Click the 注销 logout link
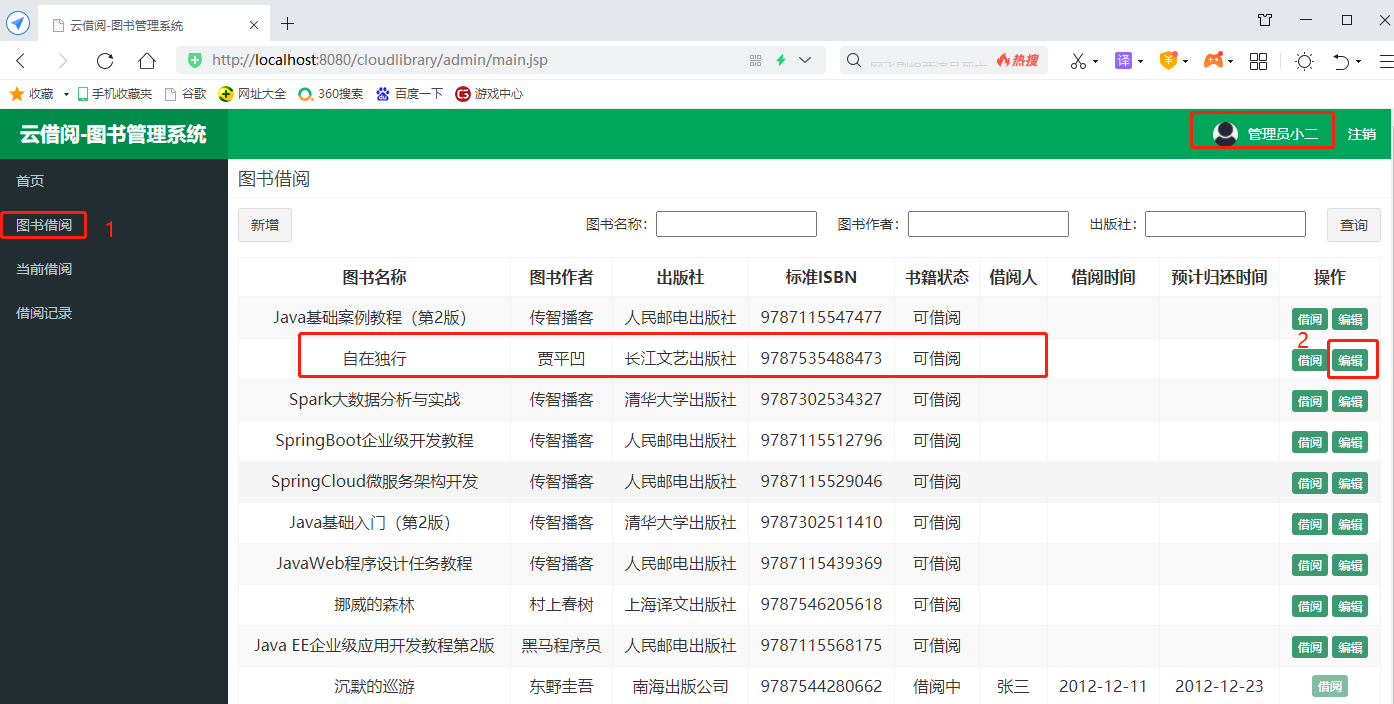Screen dimensions: 1394x704 (1361, 134)
